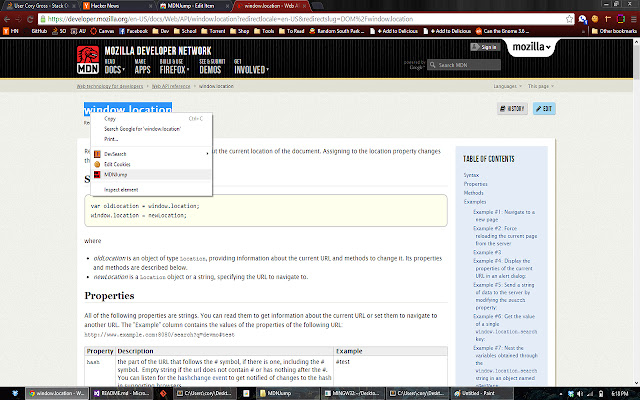Open the mozilla tab dropdown

point(531,47)
